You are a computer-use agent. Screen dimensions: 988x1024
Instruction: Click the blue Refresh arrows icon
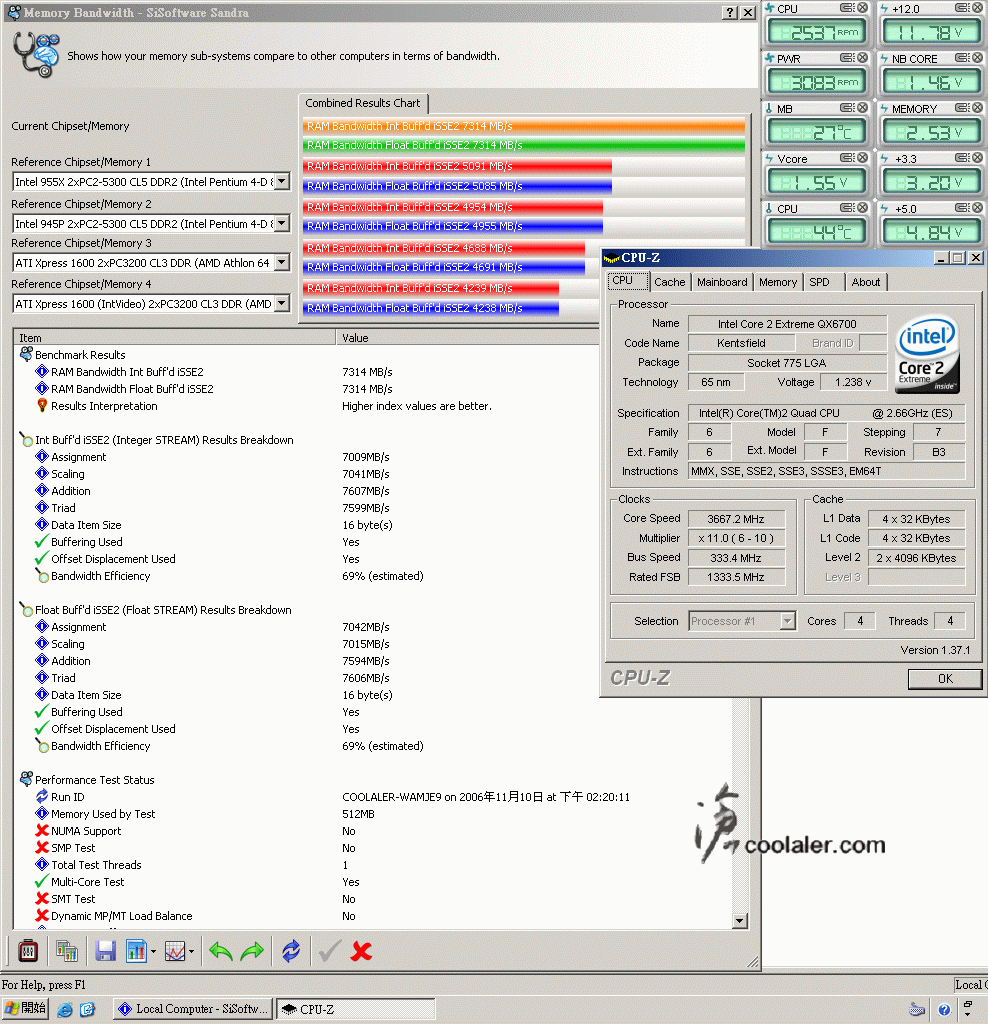tap(290, 951)
